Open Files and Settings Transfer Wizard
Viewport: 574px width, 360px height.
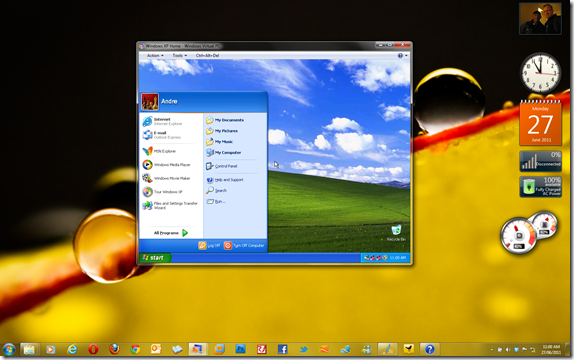170,205
